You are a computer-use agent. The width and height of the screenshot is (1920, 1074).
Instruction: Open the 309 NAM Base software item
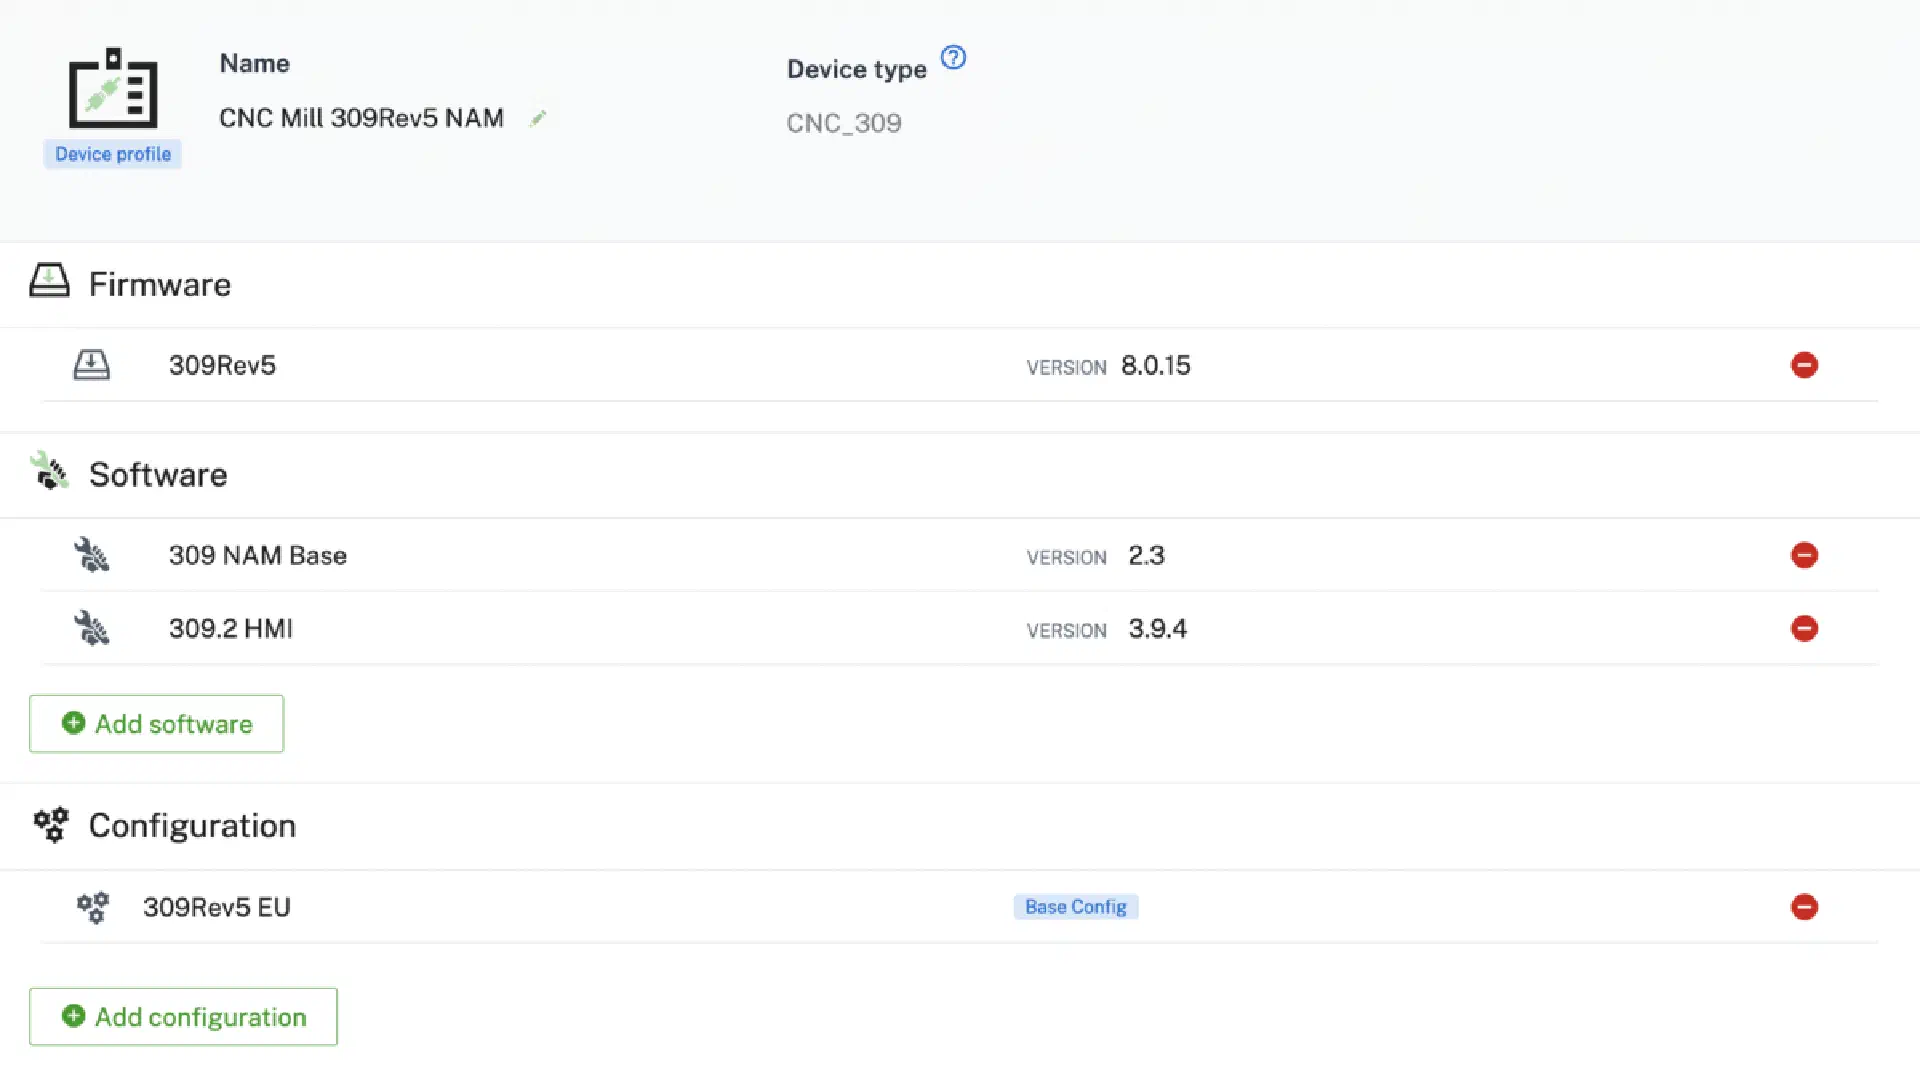[x=257, y=555]
